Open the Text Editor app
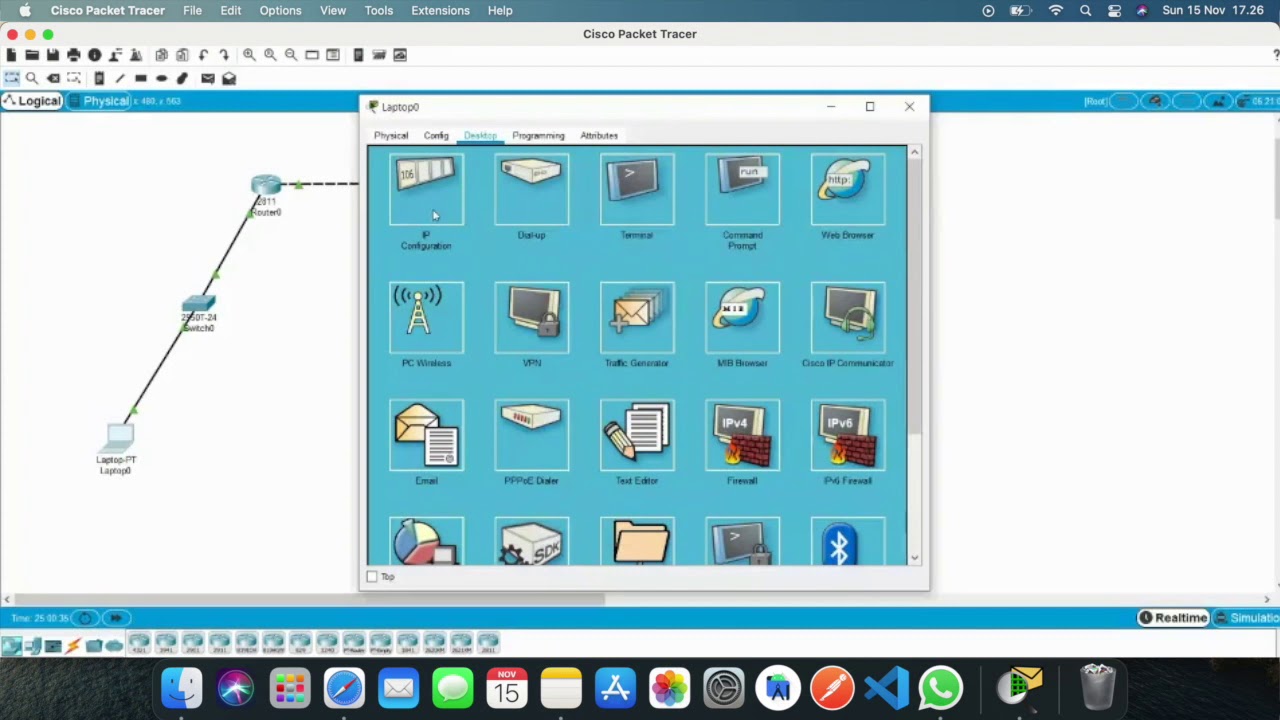Screen dimensions: 1280x720 click(637, 435)
